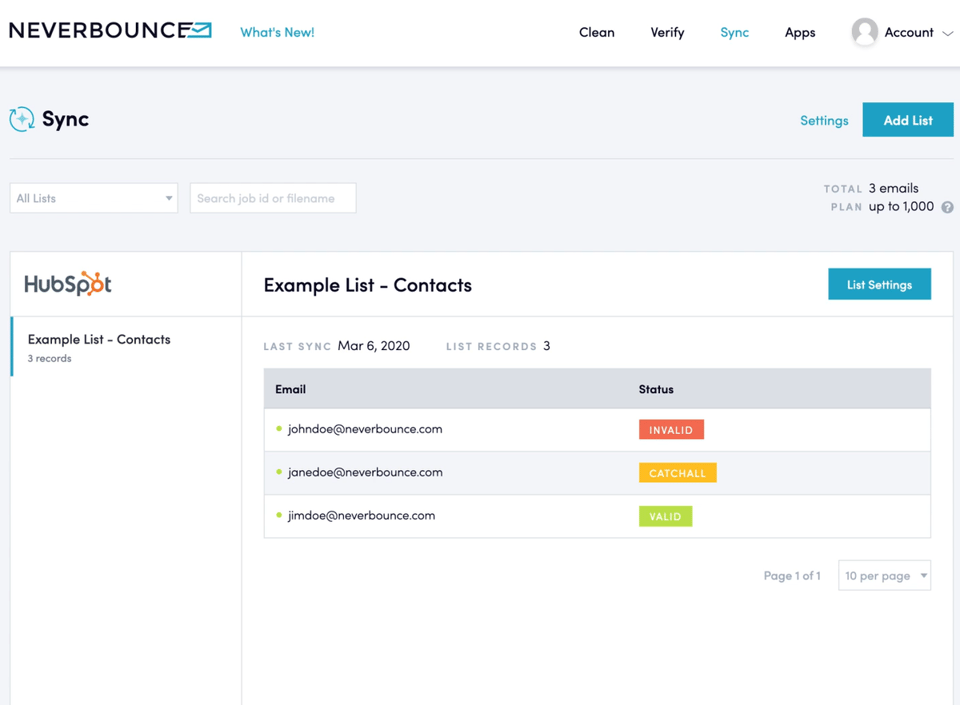Click the NeverBounce logo

[110, 31]
